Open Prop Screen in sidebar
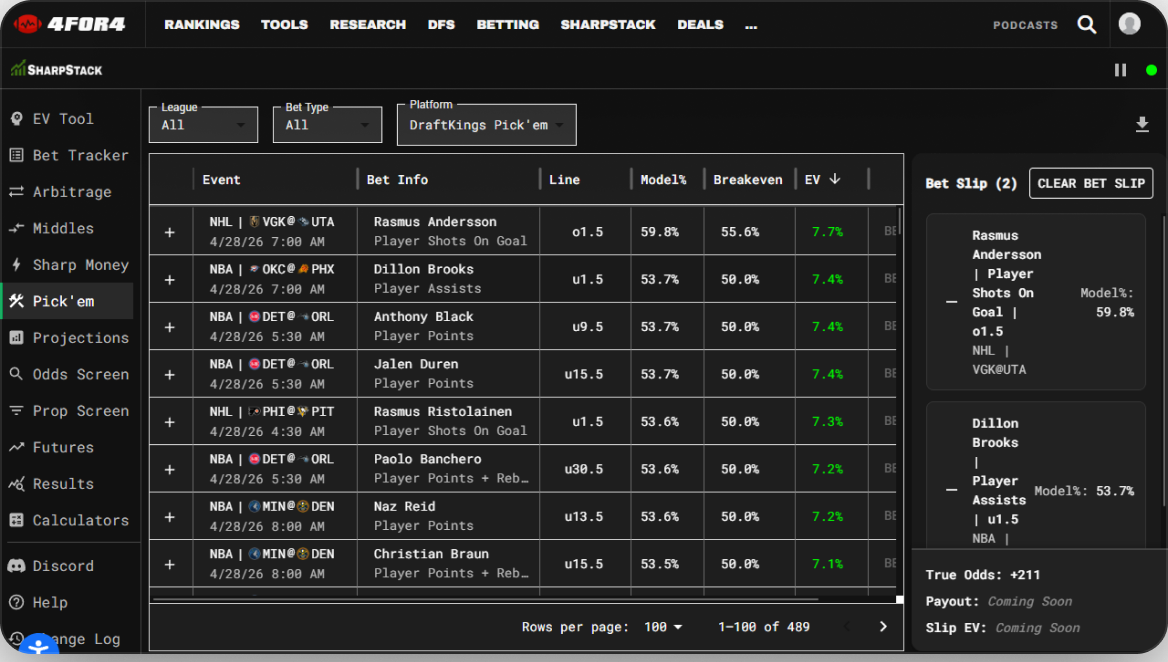The width and height of the screenshot is (1168, 662). (x=67, y=410)
